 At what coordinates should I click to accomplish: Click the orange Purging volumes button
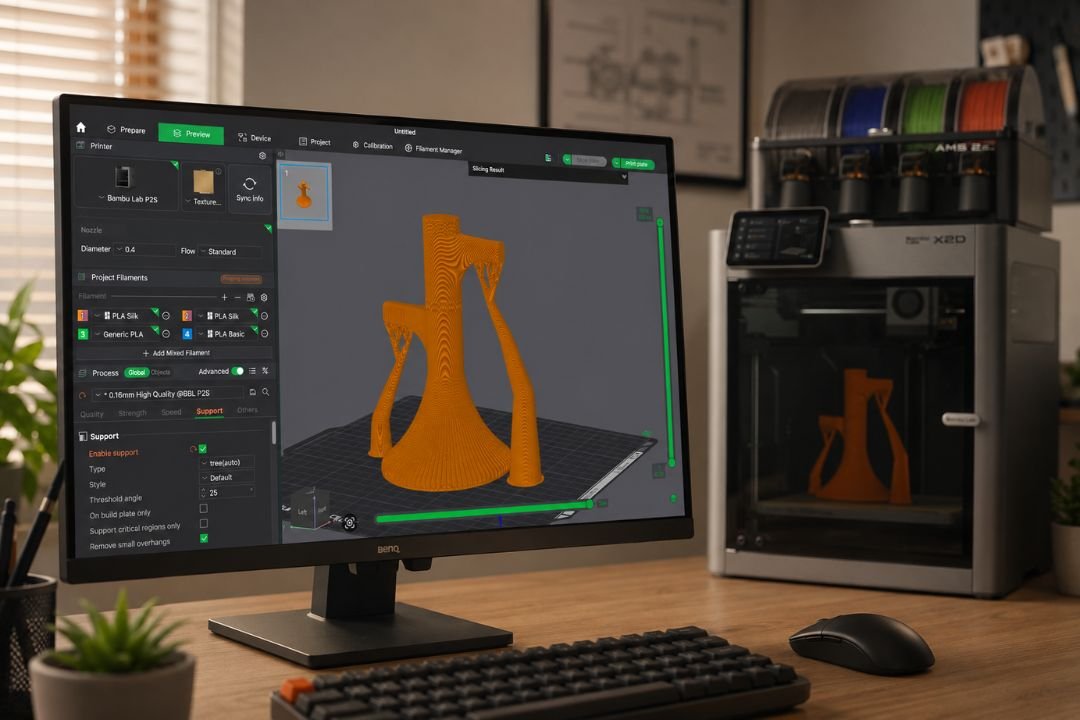pos(241,278)
